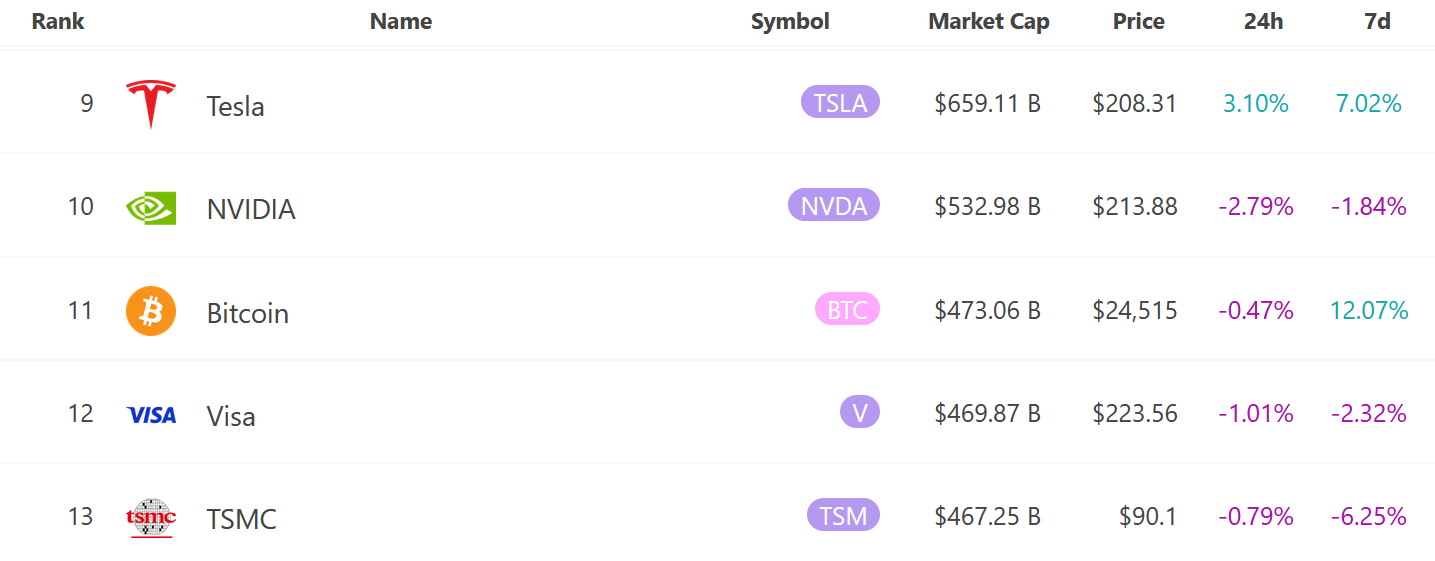Open the Tesla name link

pyautogui.click(x=235, y=106)
